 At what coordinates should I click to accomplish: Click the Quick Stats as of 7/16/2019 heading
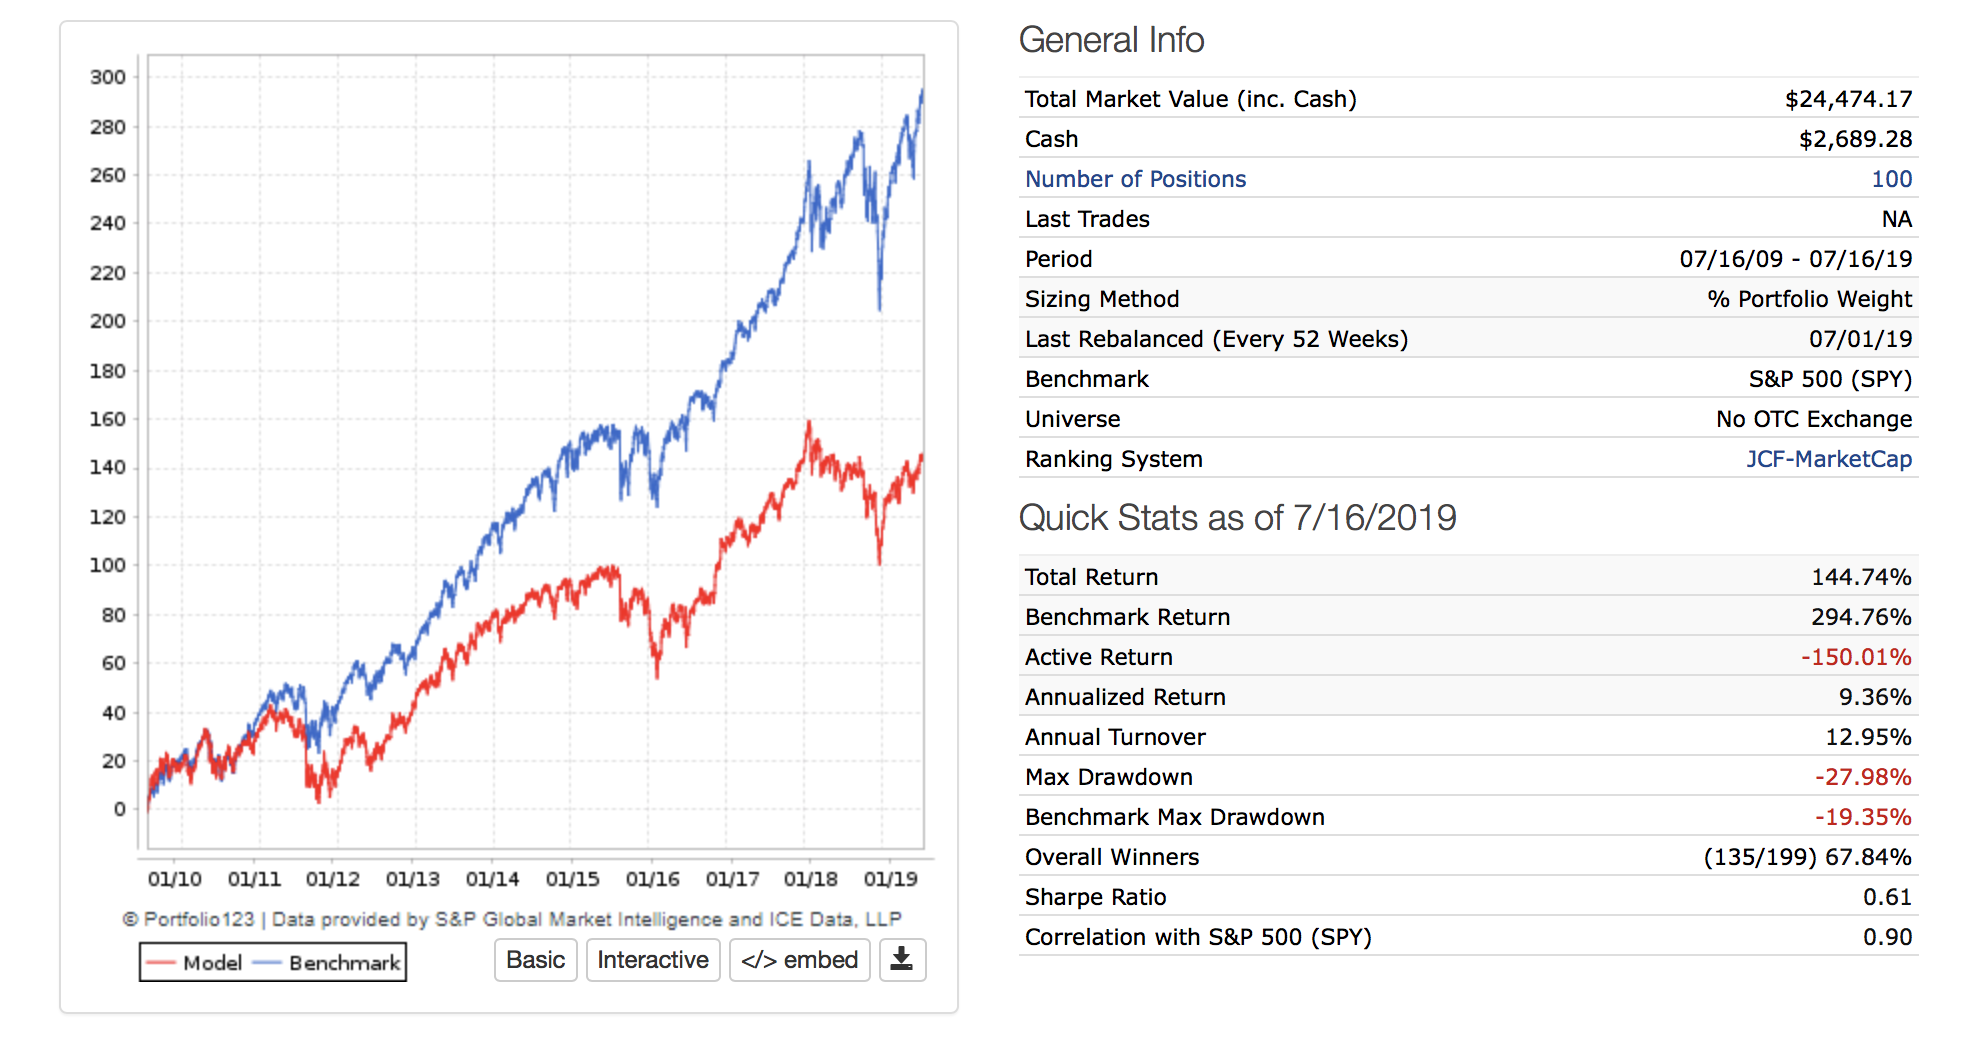tap(1237, 518)
